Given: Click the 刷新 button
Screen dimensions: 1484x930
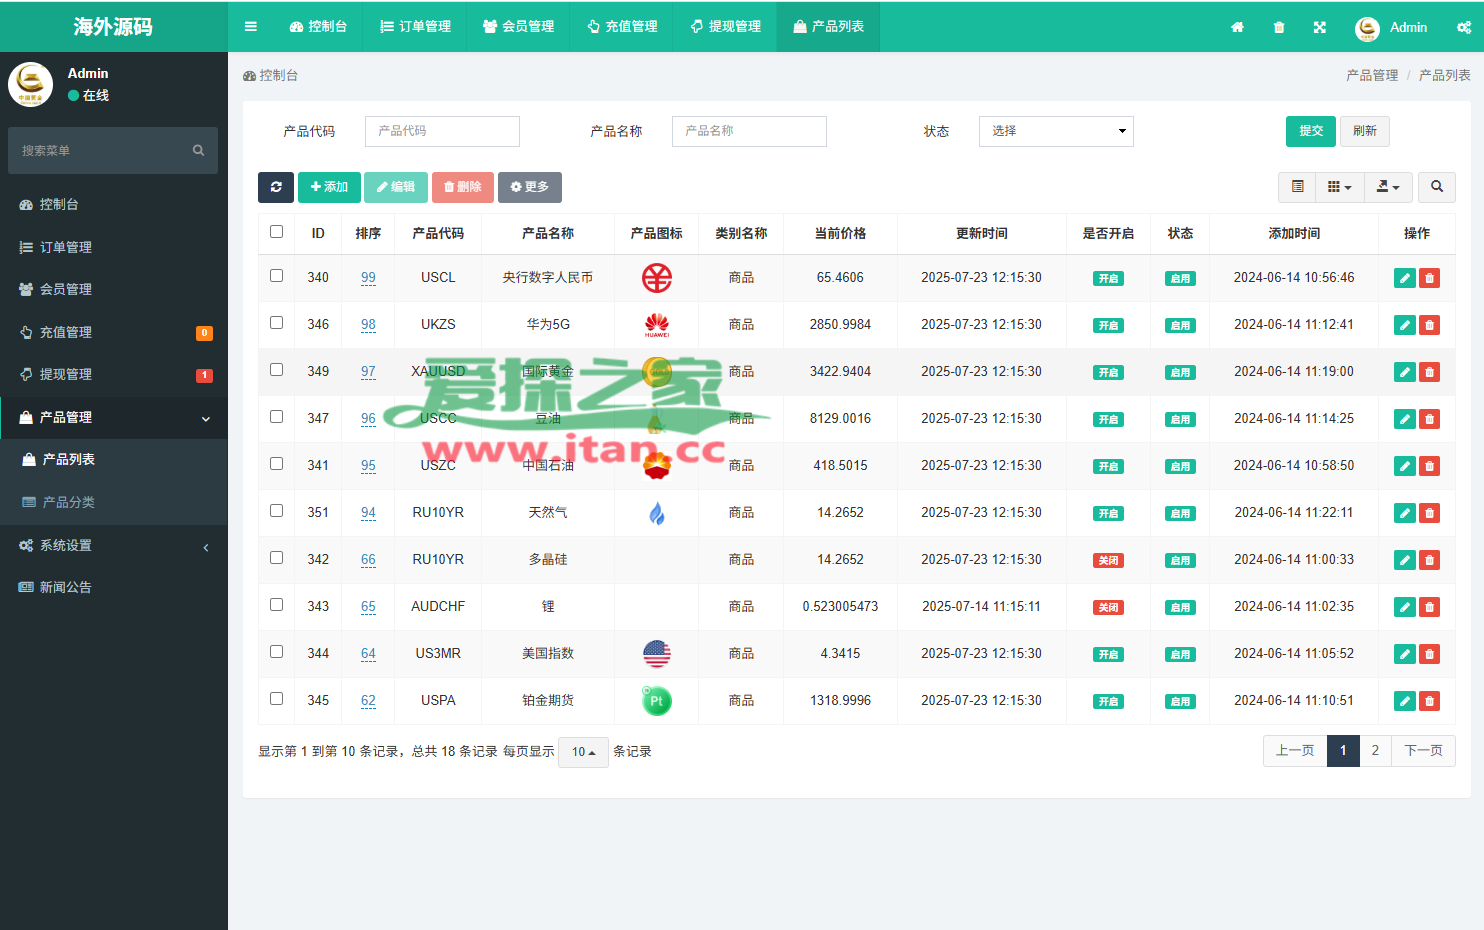Looking at the screenshot, I should pyautogui.click(x=1365, y=131).
